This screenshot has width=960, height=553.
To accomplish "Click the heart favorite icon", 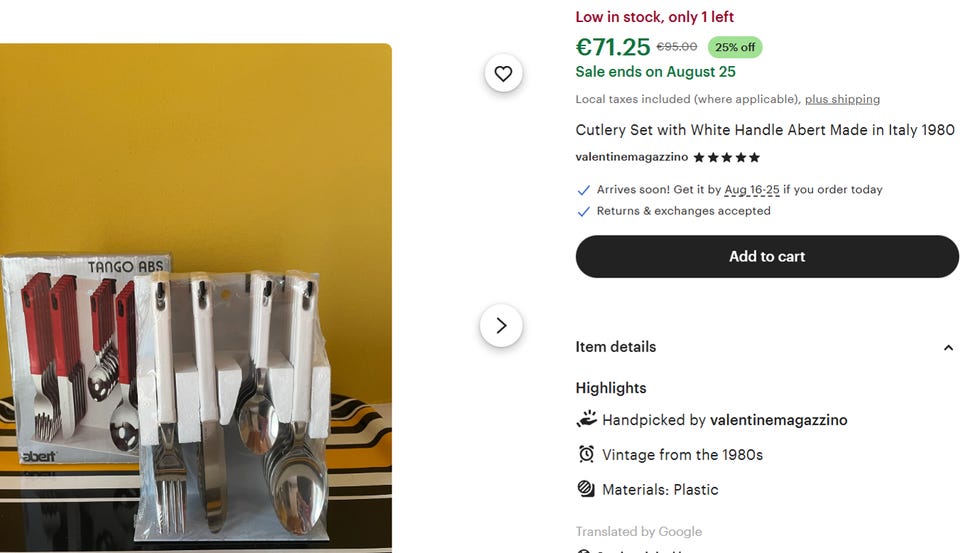I will [x=503, y=73].
